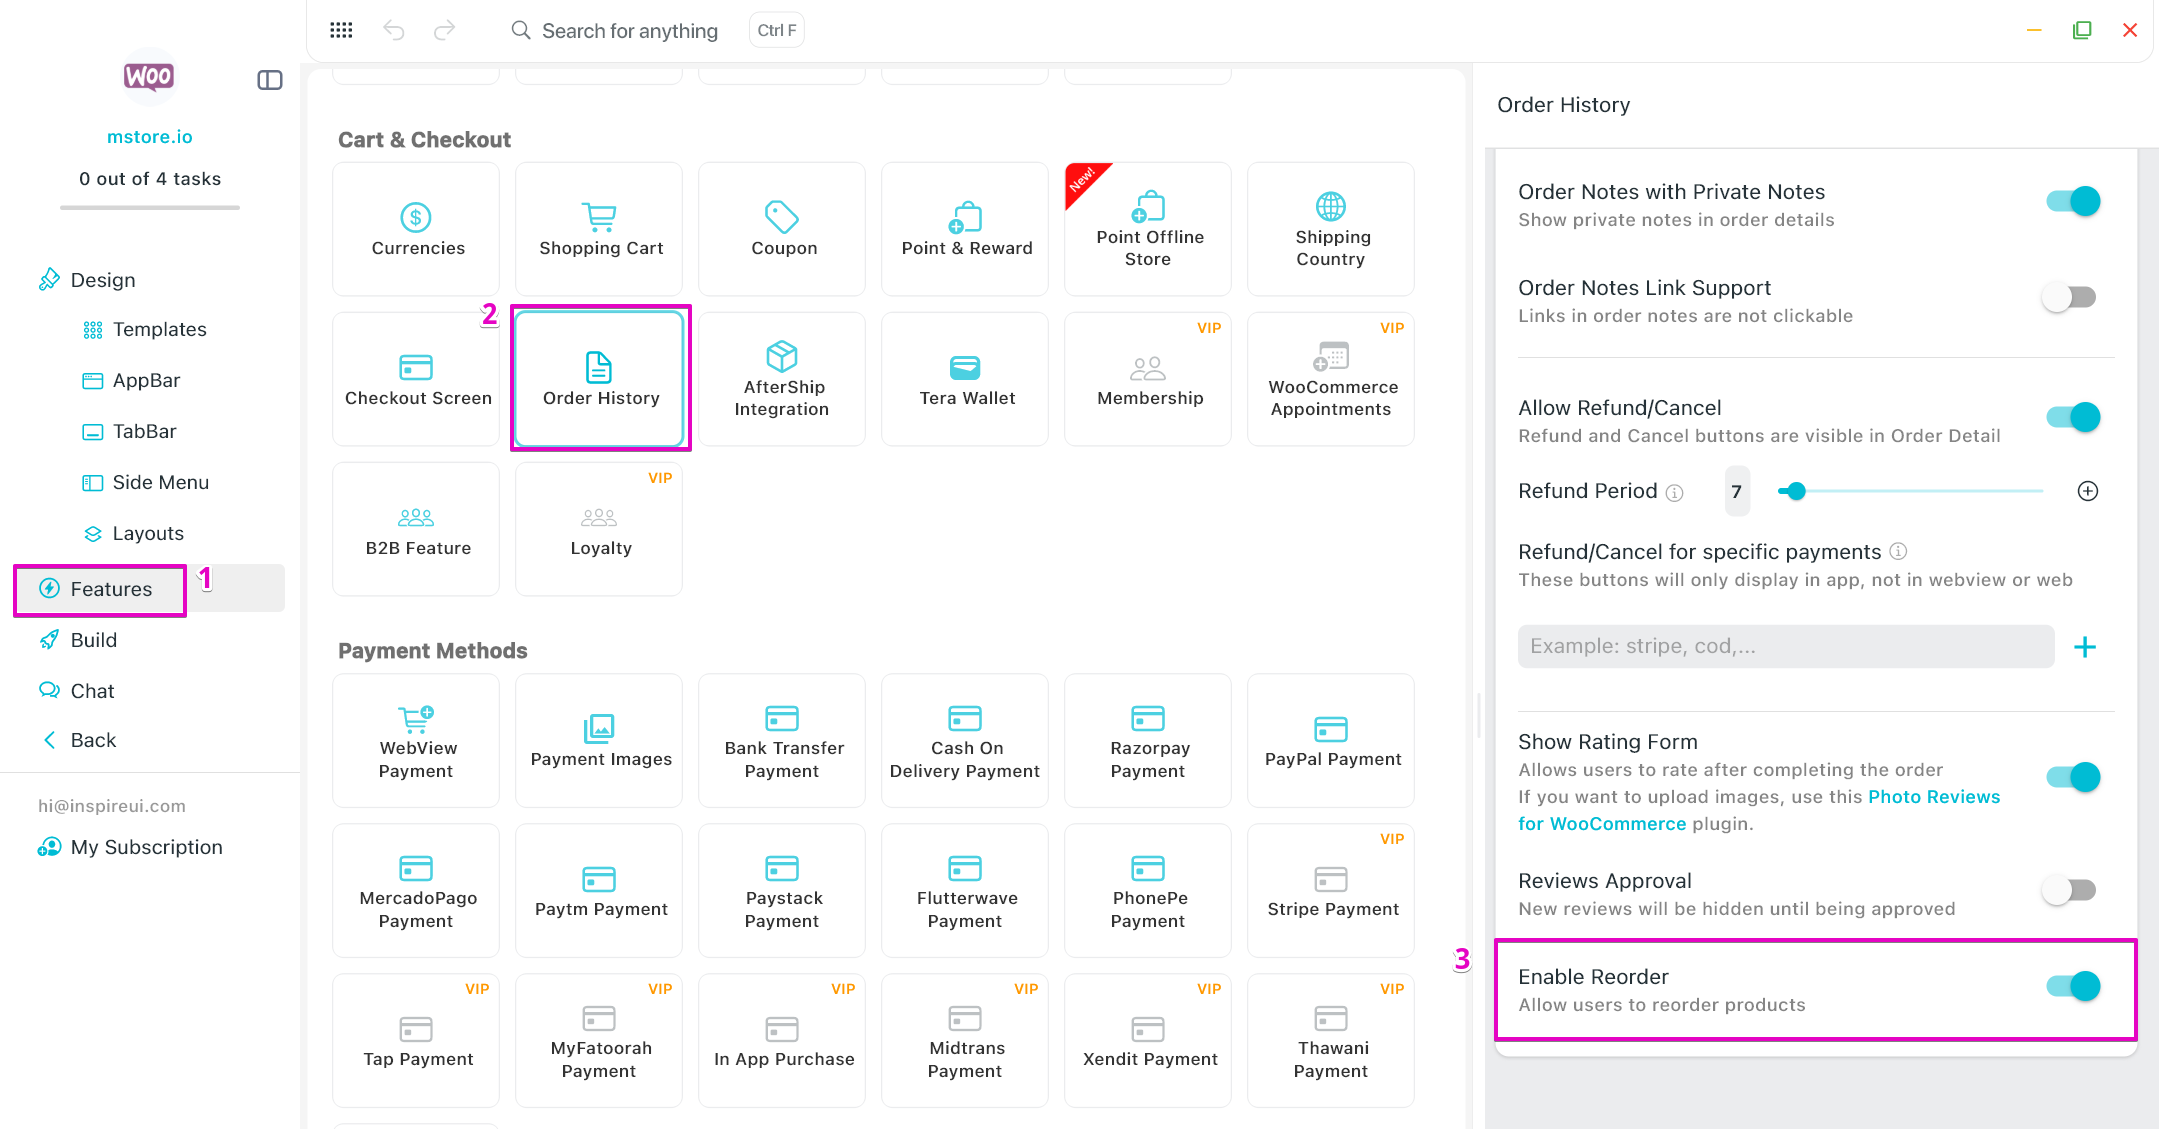
Task: Click the undo arrow icon
Action: 393,30
